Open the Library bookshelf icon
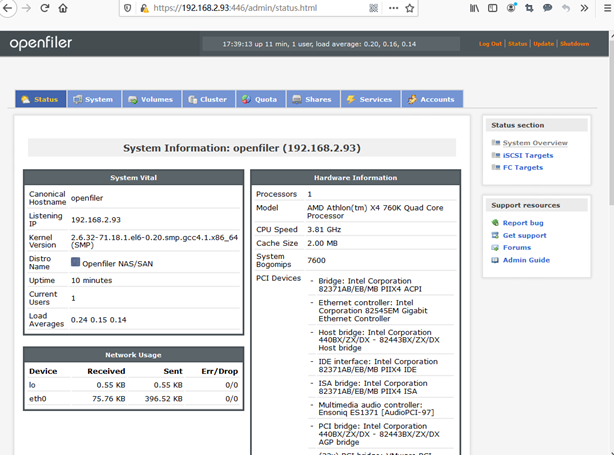 point(474,8)
